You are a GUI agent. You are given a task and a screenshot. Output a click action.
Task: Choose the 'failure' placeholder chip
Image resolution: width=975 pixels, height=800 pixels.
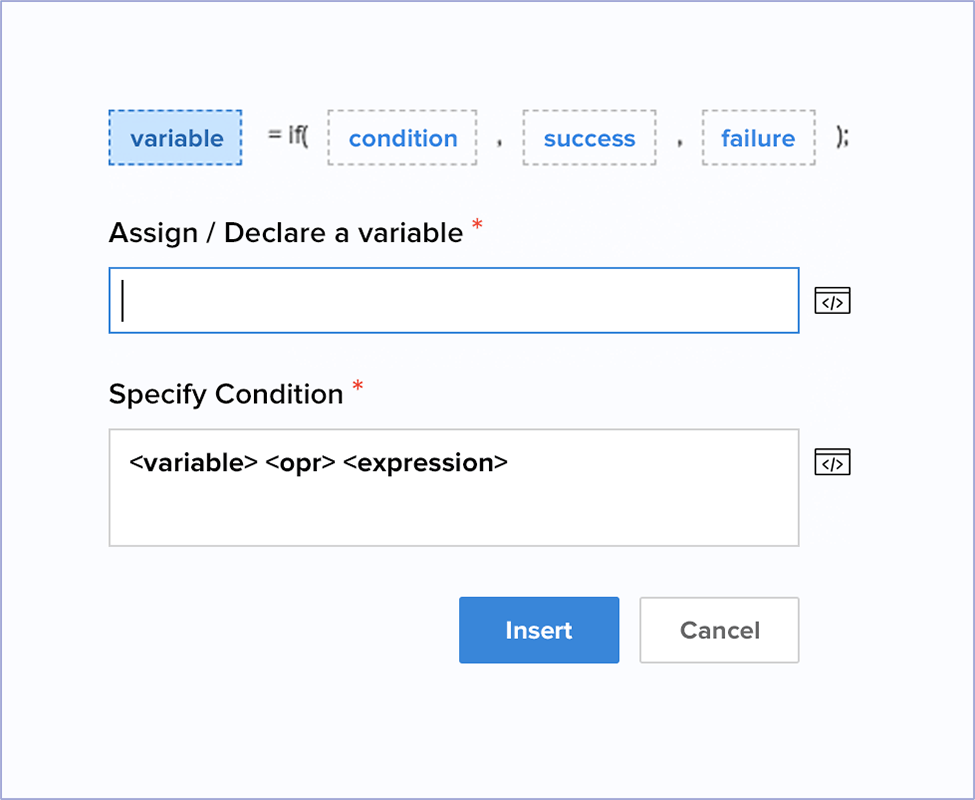pos(758,138)
